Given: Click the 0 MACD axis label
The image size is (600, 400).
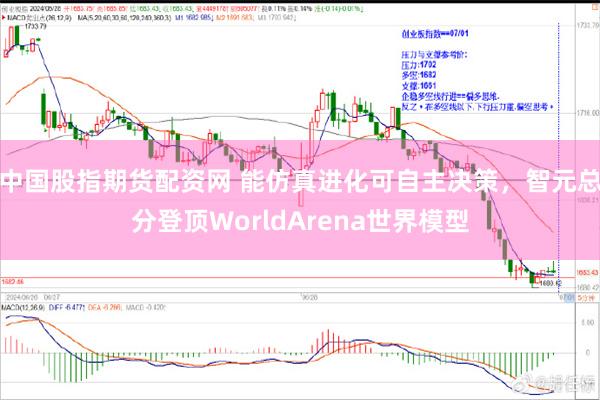Looking at the screenshot, I should coord(588,353).
